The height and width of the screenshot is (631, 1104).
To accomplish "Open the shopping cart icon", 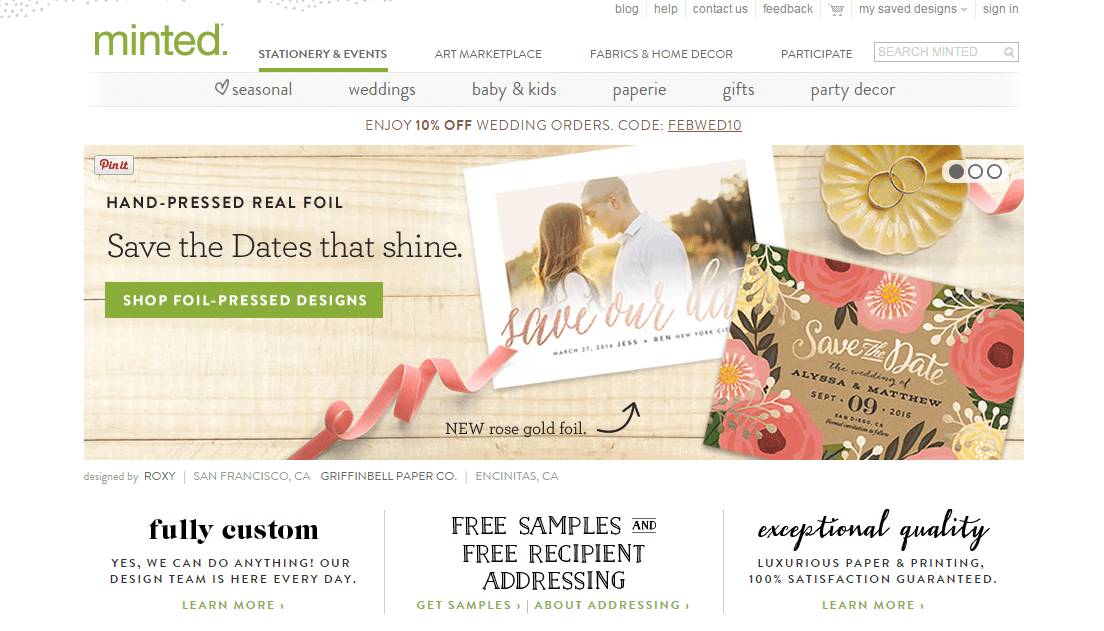I will click(836, 10).
